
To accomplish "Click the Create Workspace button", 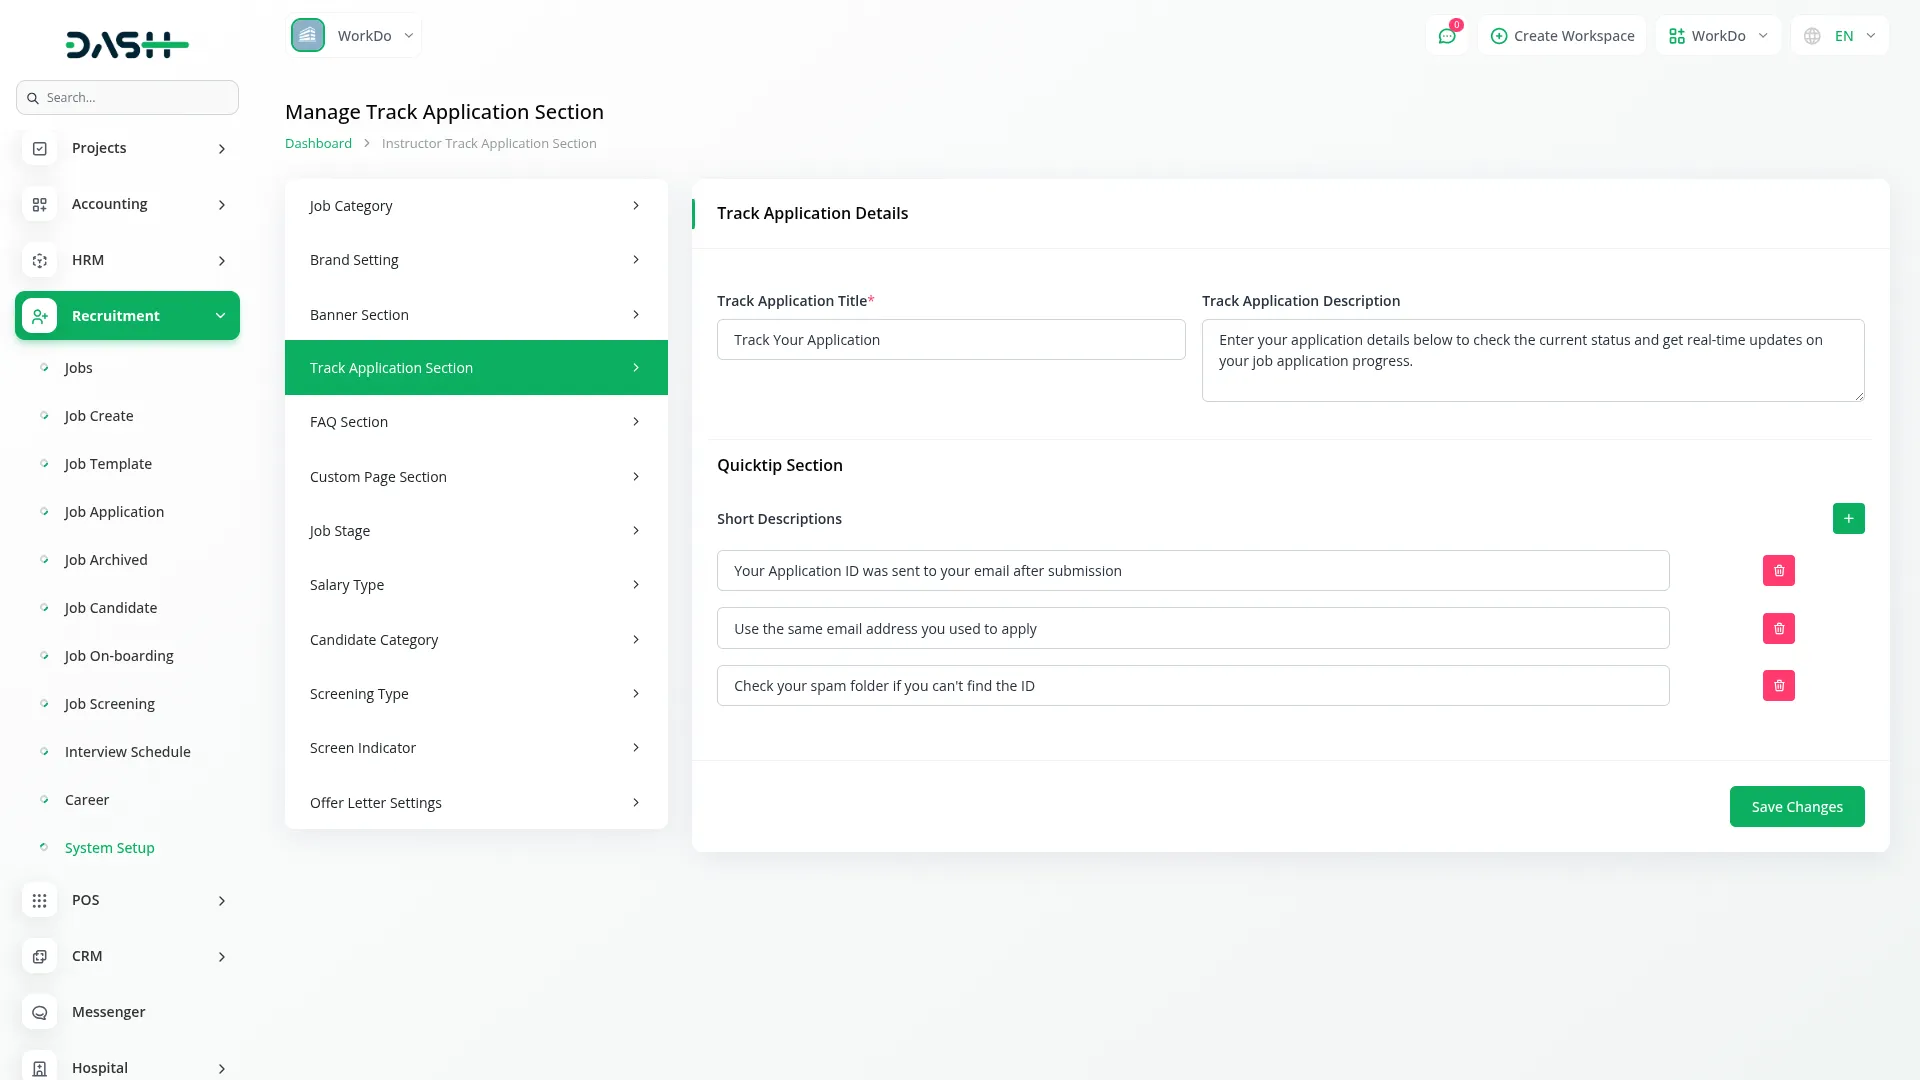I will pos(1562,36).
